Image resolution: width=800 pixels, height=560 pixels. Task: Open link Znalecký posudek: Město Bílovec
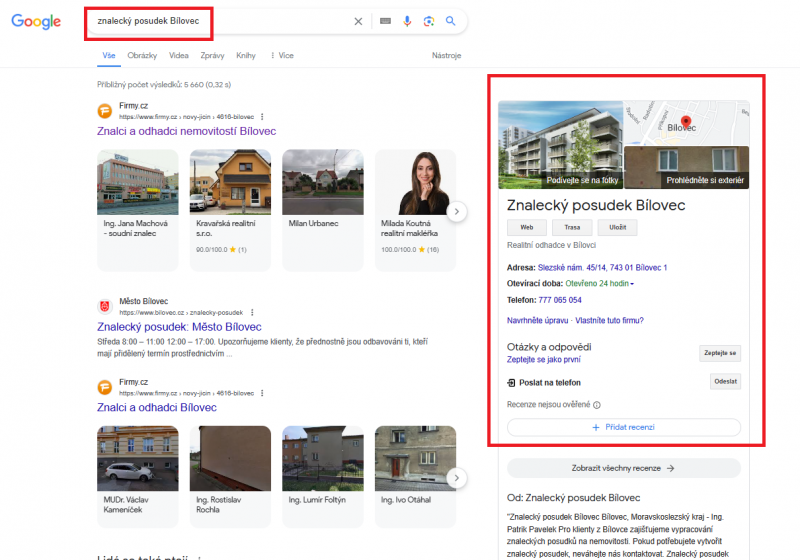click(x=179, y=327)
